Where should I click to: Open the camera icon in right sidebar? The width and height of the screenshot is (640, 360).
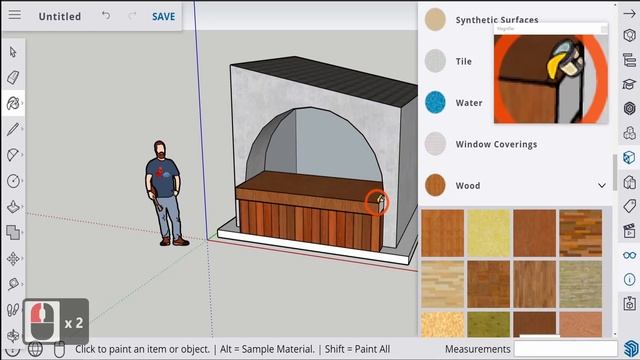tap(629, 304)
